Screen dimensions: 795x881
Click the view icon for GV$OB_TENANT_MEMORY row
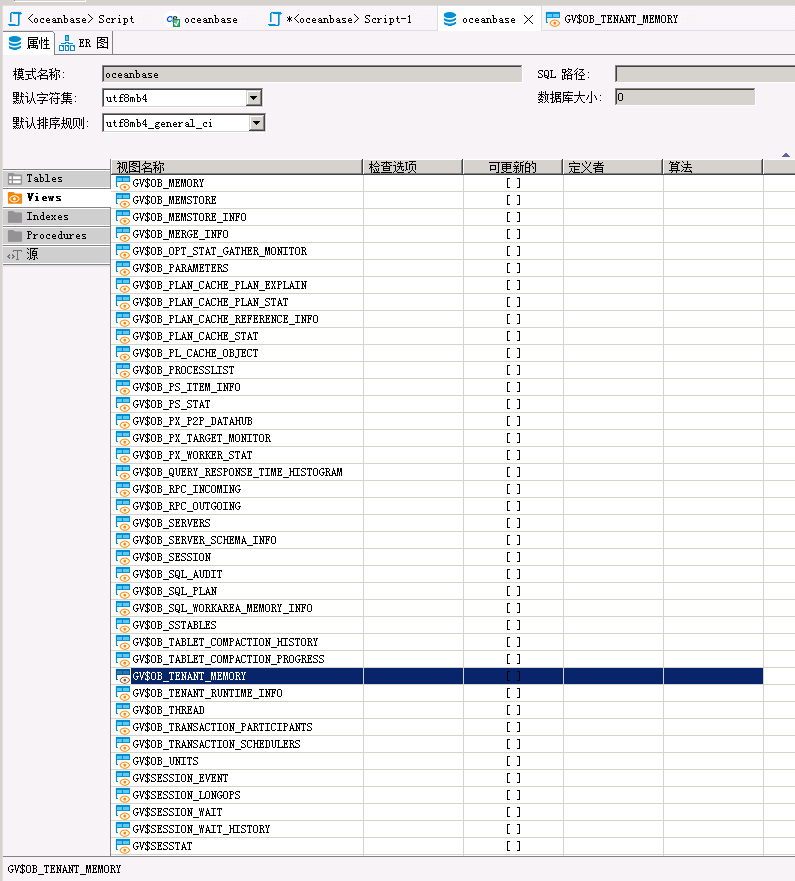click(122, 676)
